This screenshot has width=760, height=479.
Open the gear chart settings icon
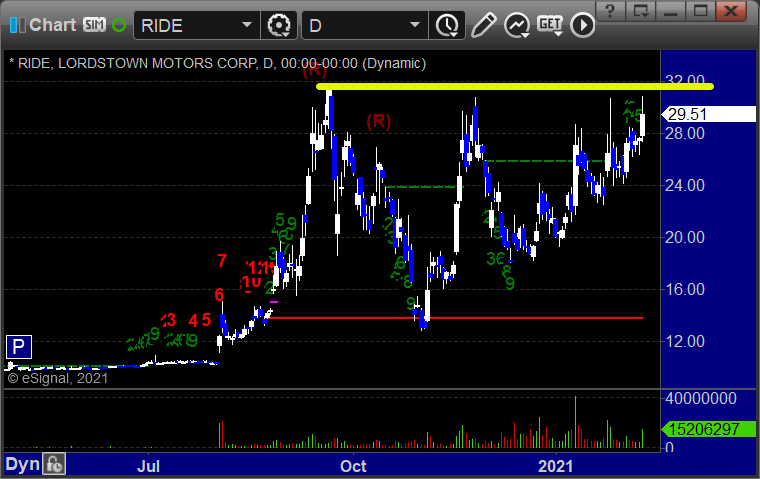pos(279,25)
